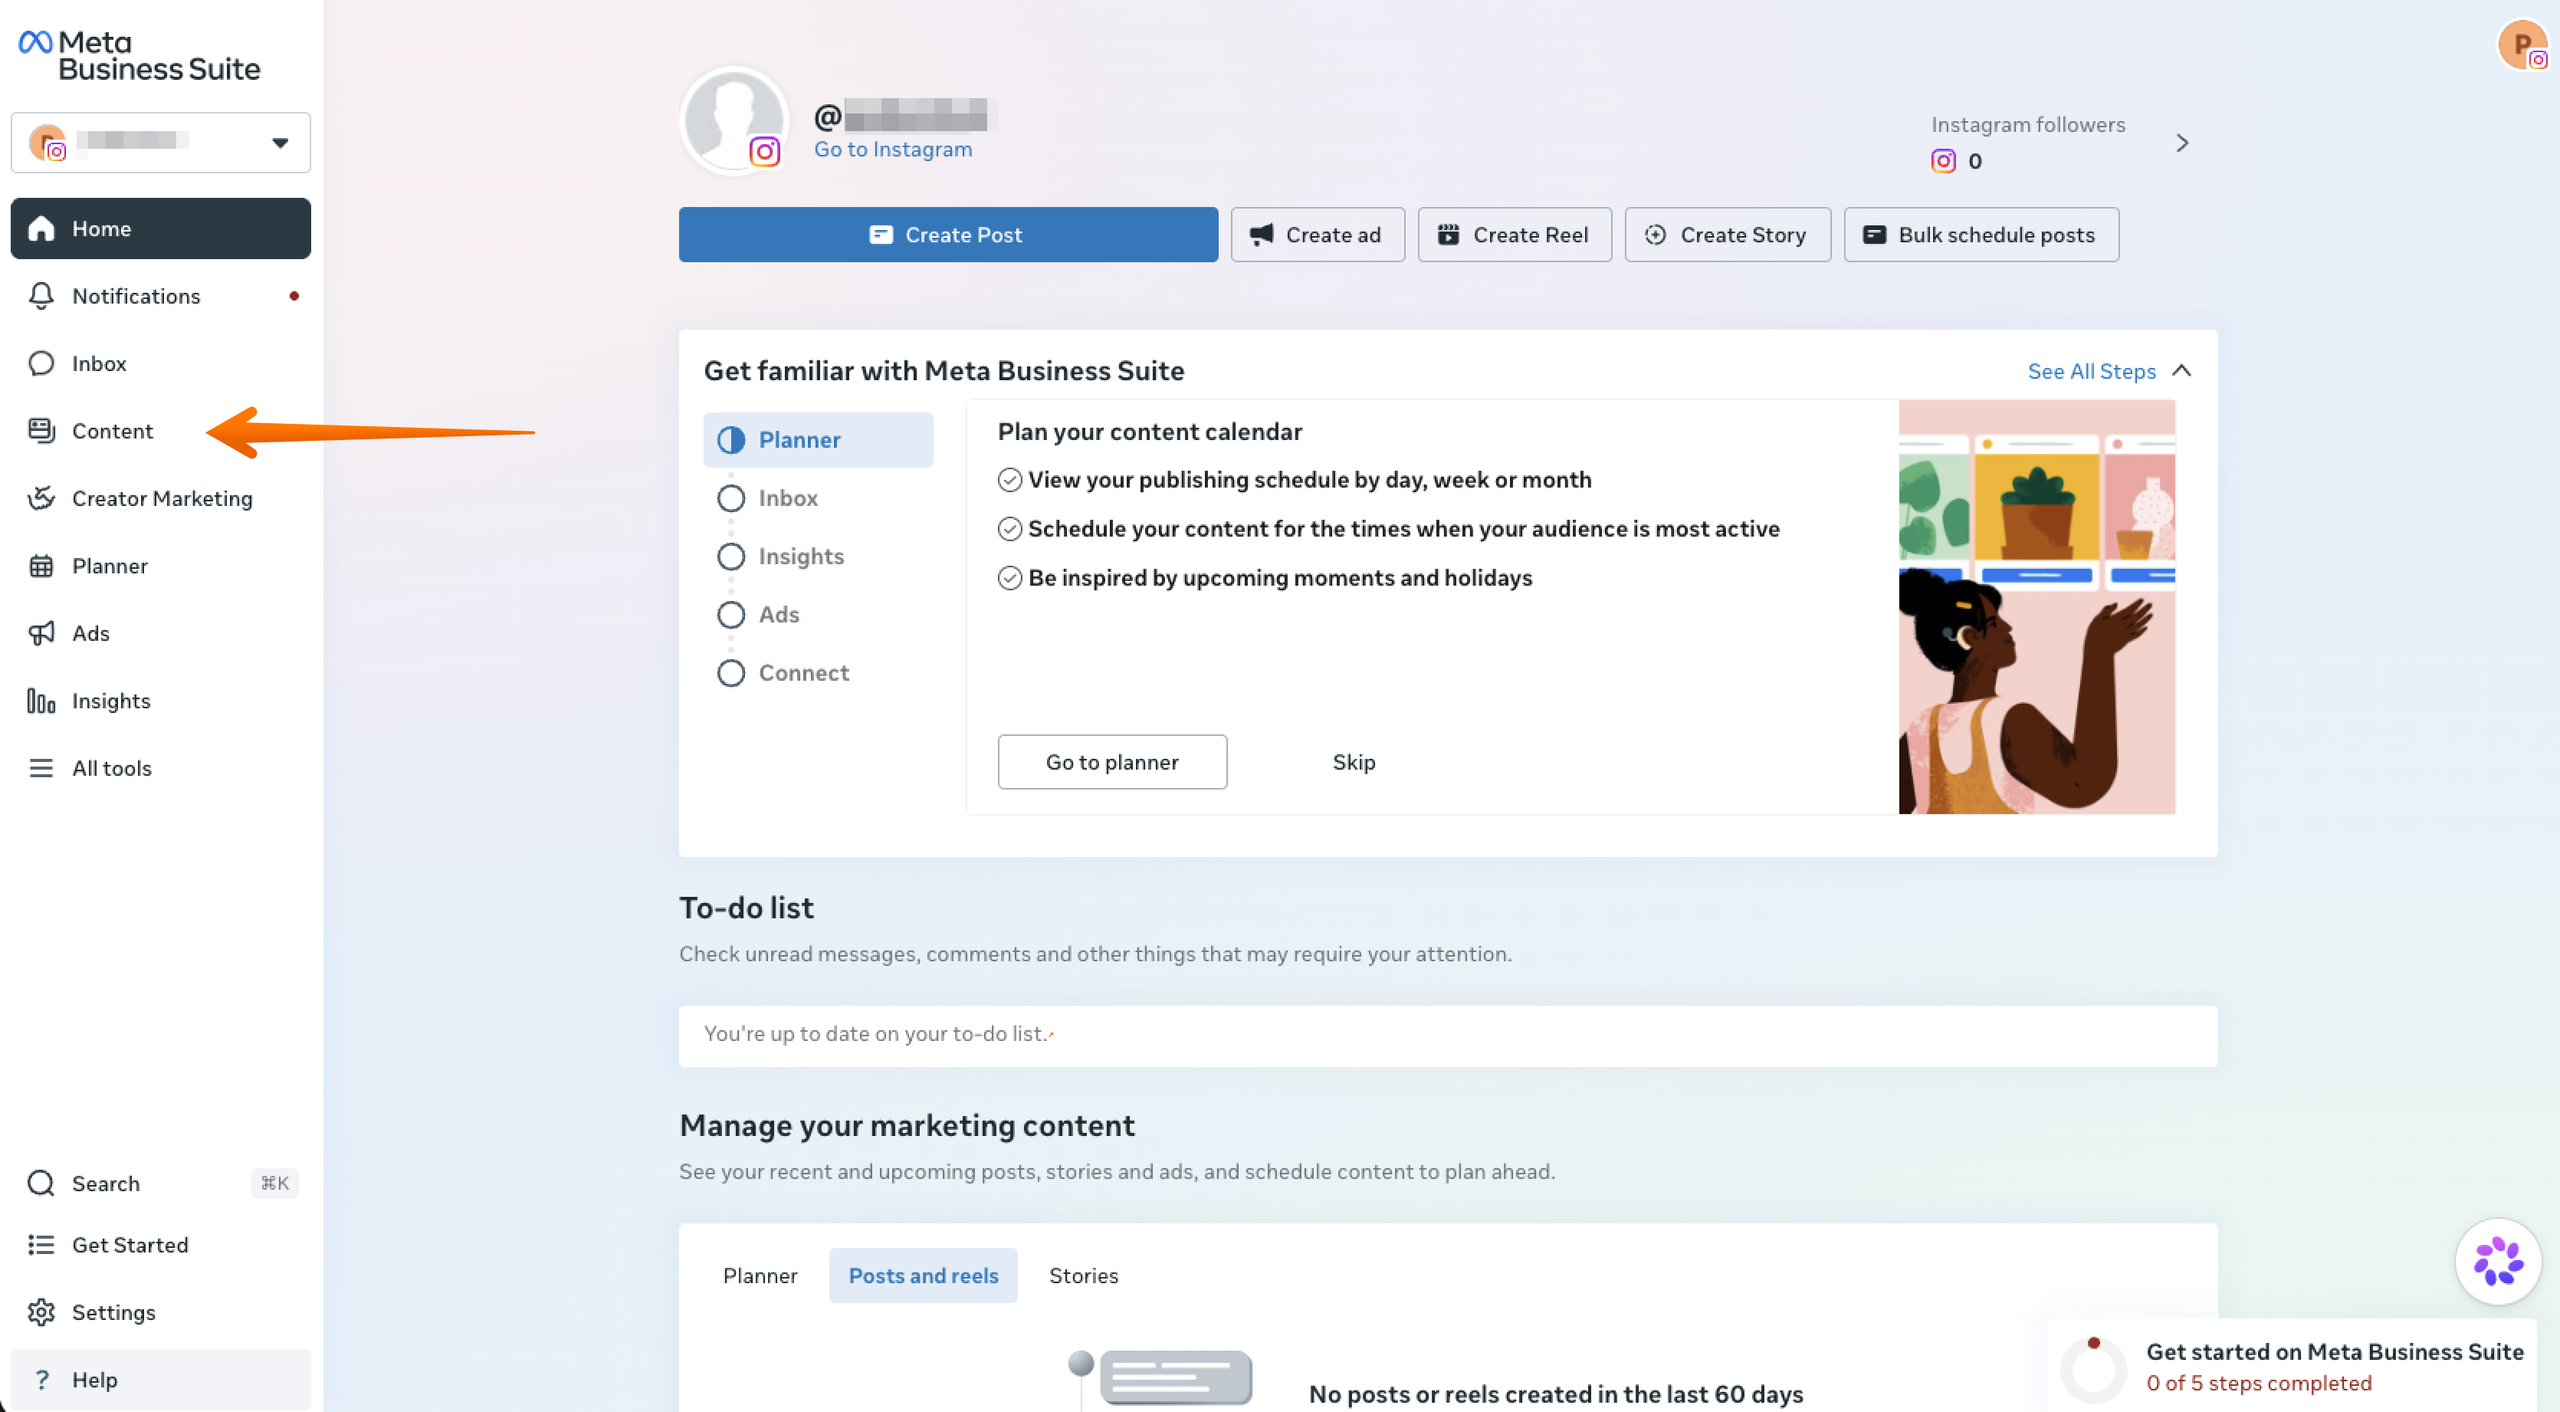This screenshot has width=2560, height=1412.
Task: Switch to Posts and reels tab
Action: click(x=923, y=1276)
